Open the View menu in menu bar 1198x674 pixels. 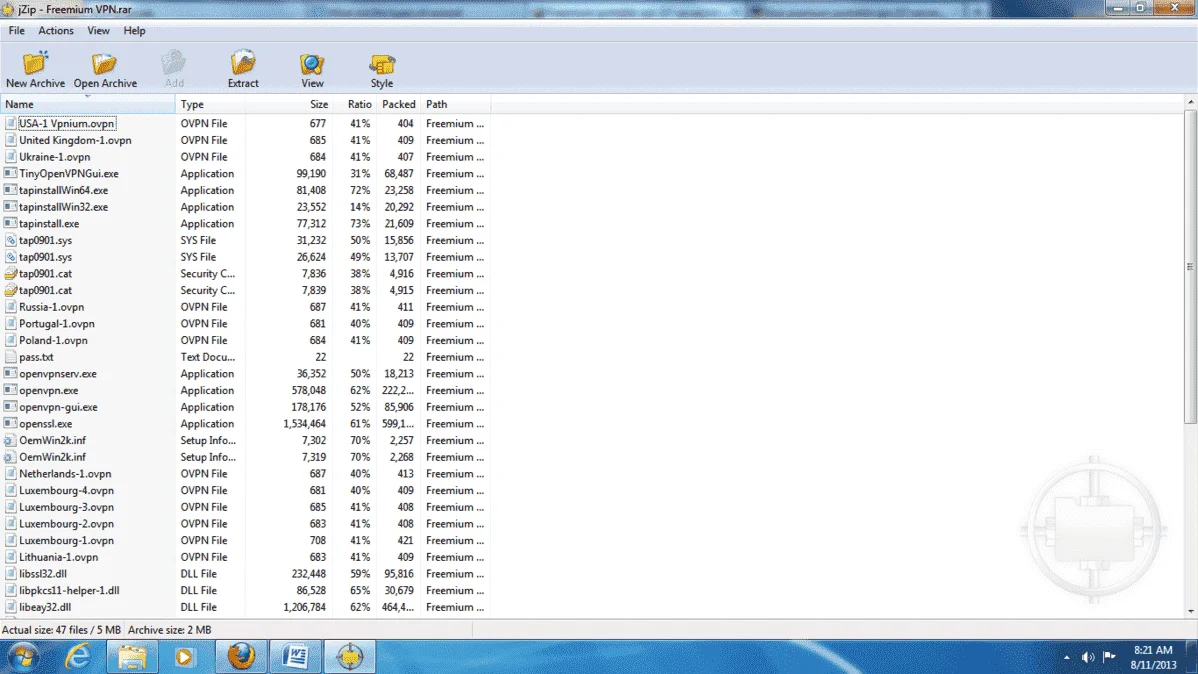98,31
